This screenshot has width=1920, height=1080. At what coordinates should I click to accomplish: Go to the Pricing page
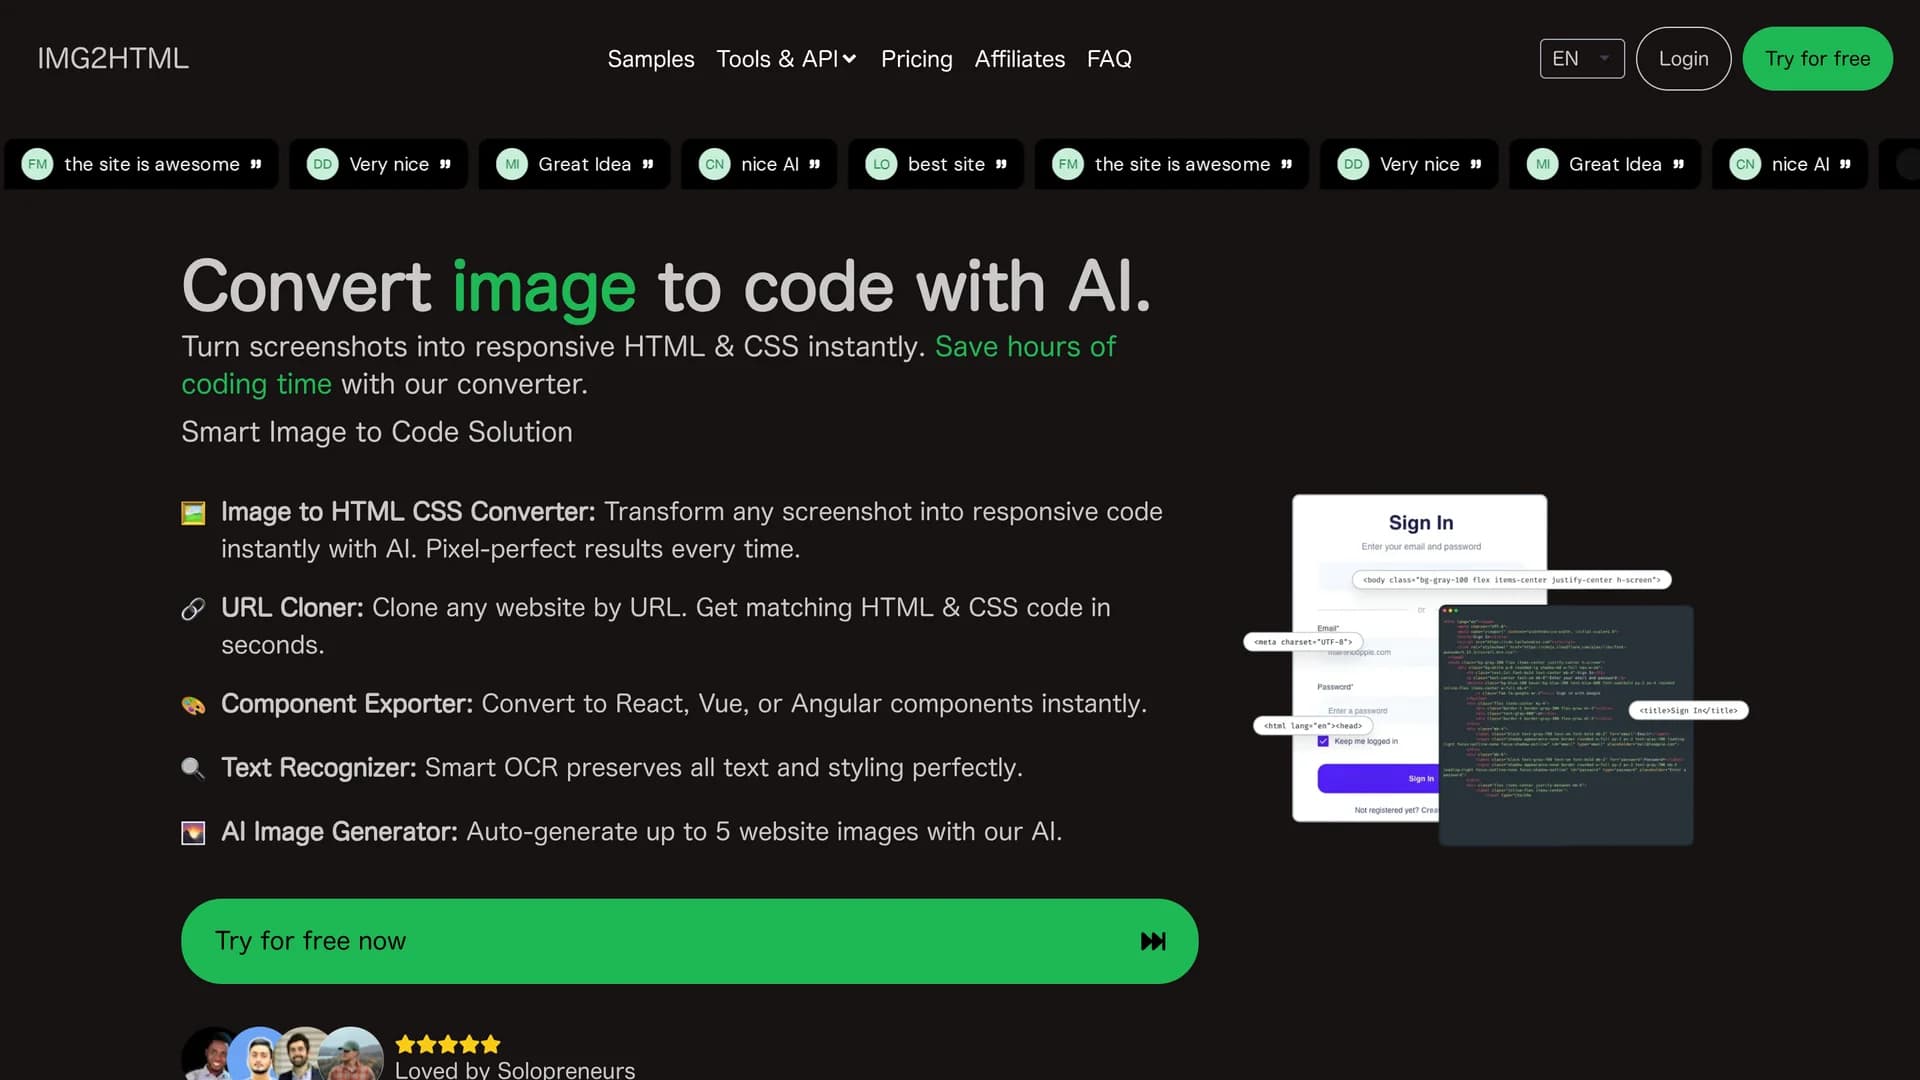click(917, 59)
